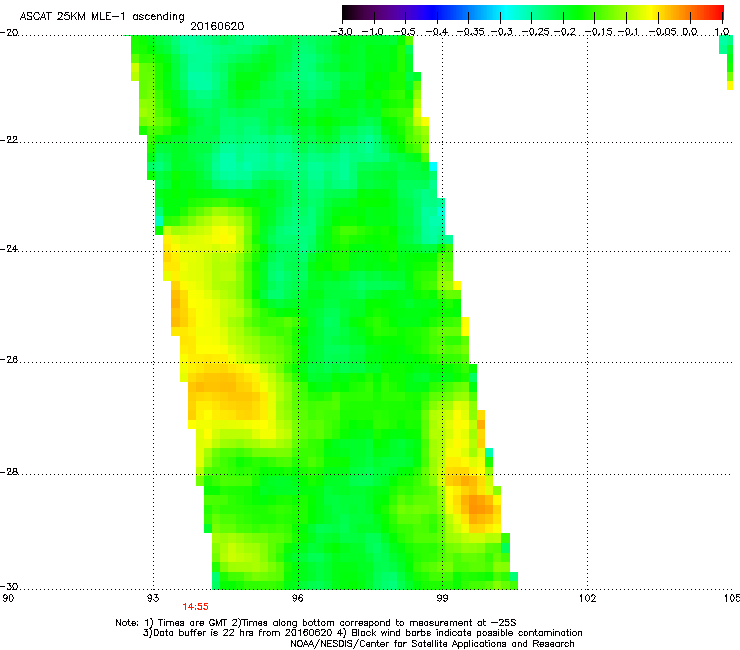The image size is (740, 650).
Task: Click the "ASCAT 25KM MLE-1 ascending" plot title
Action: click(102, 17)
